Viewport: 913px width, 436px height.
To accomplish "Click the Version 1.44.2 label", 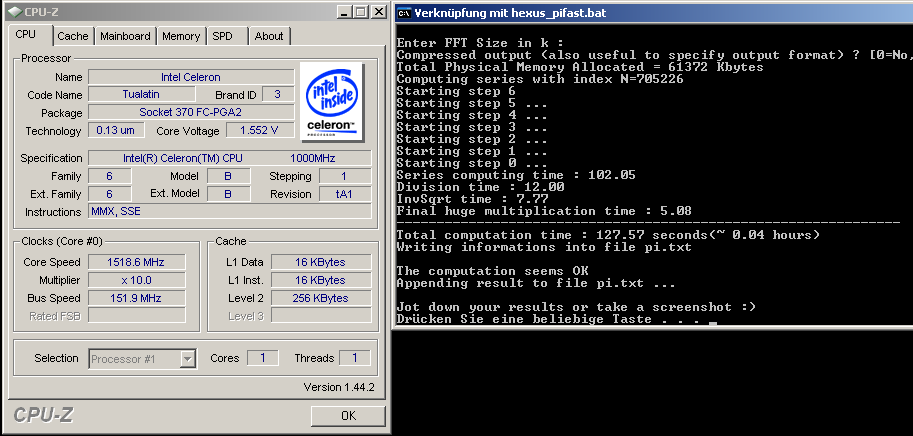I will [339, 387].
